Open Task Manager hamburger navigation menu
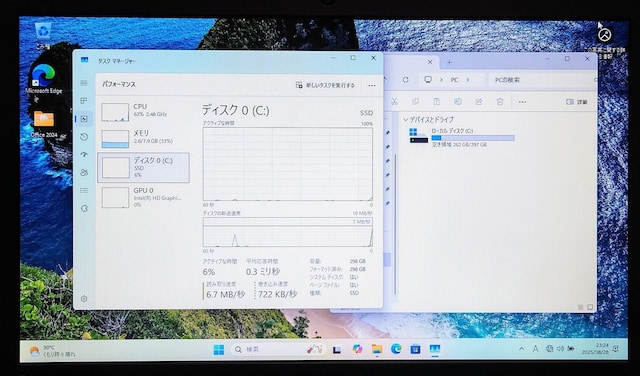 pos(84,83)
